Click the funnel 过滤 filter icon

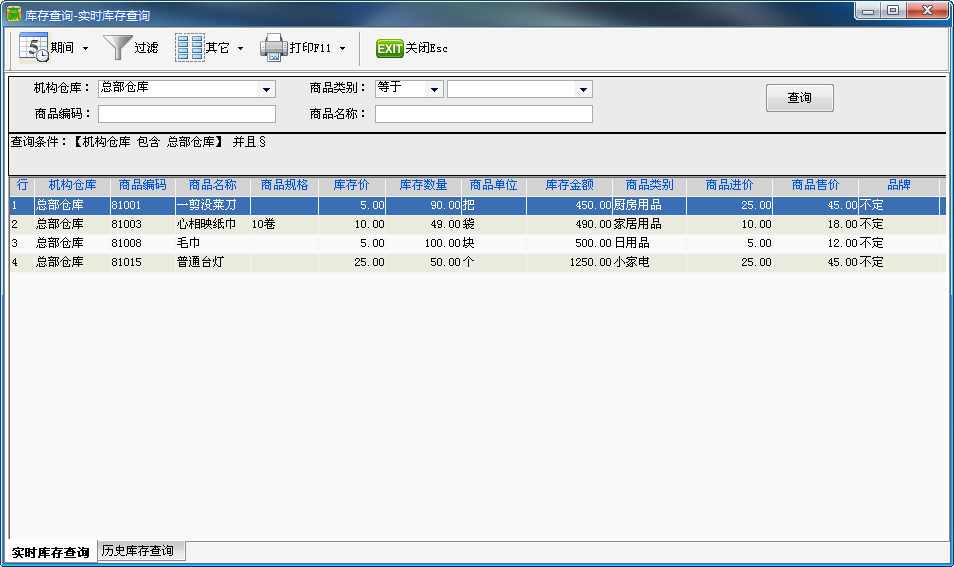point(118,48)
